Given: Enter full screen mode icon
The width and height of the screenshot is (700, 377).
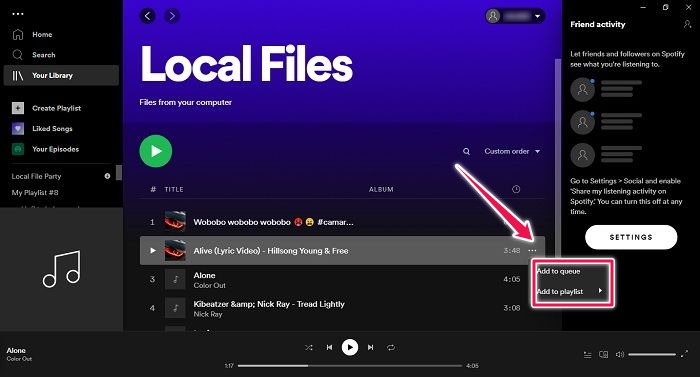Looking at the screenshot, I should (x=684, y=355).
